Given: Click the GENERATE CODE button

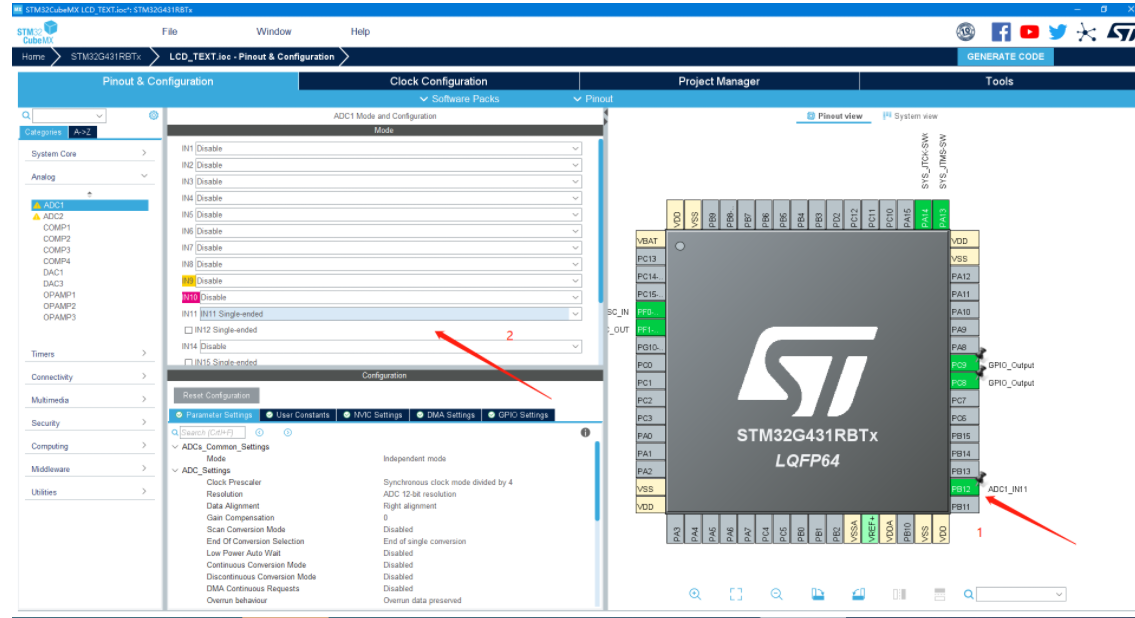Looking at the screenshot, I should pyautogui.click(x=1005, y=56).
